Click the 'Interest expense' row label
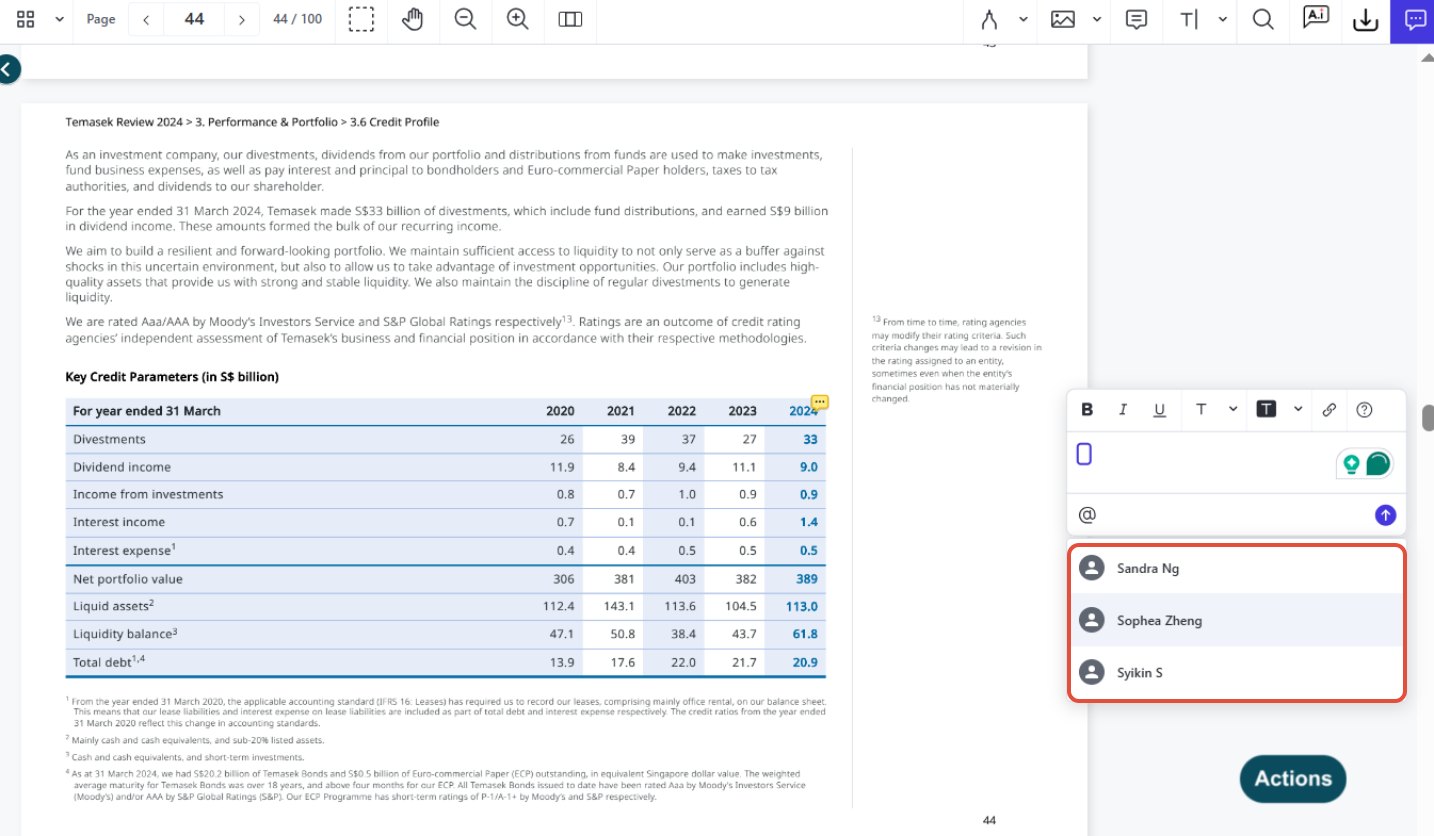This screenshot has width=1434, height=836. [x=124, y=550]
